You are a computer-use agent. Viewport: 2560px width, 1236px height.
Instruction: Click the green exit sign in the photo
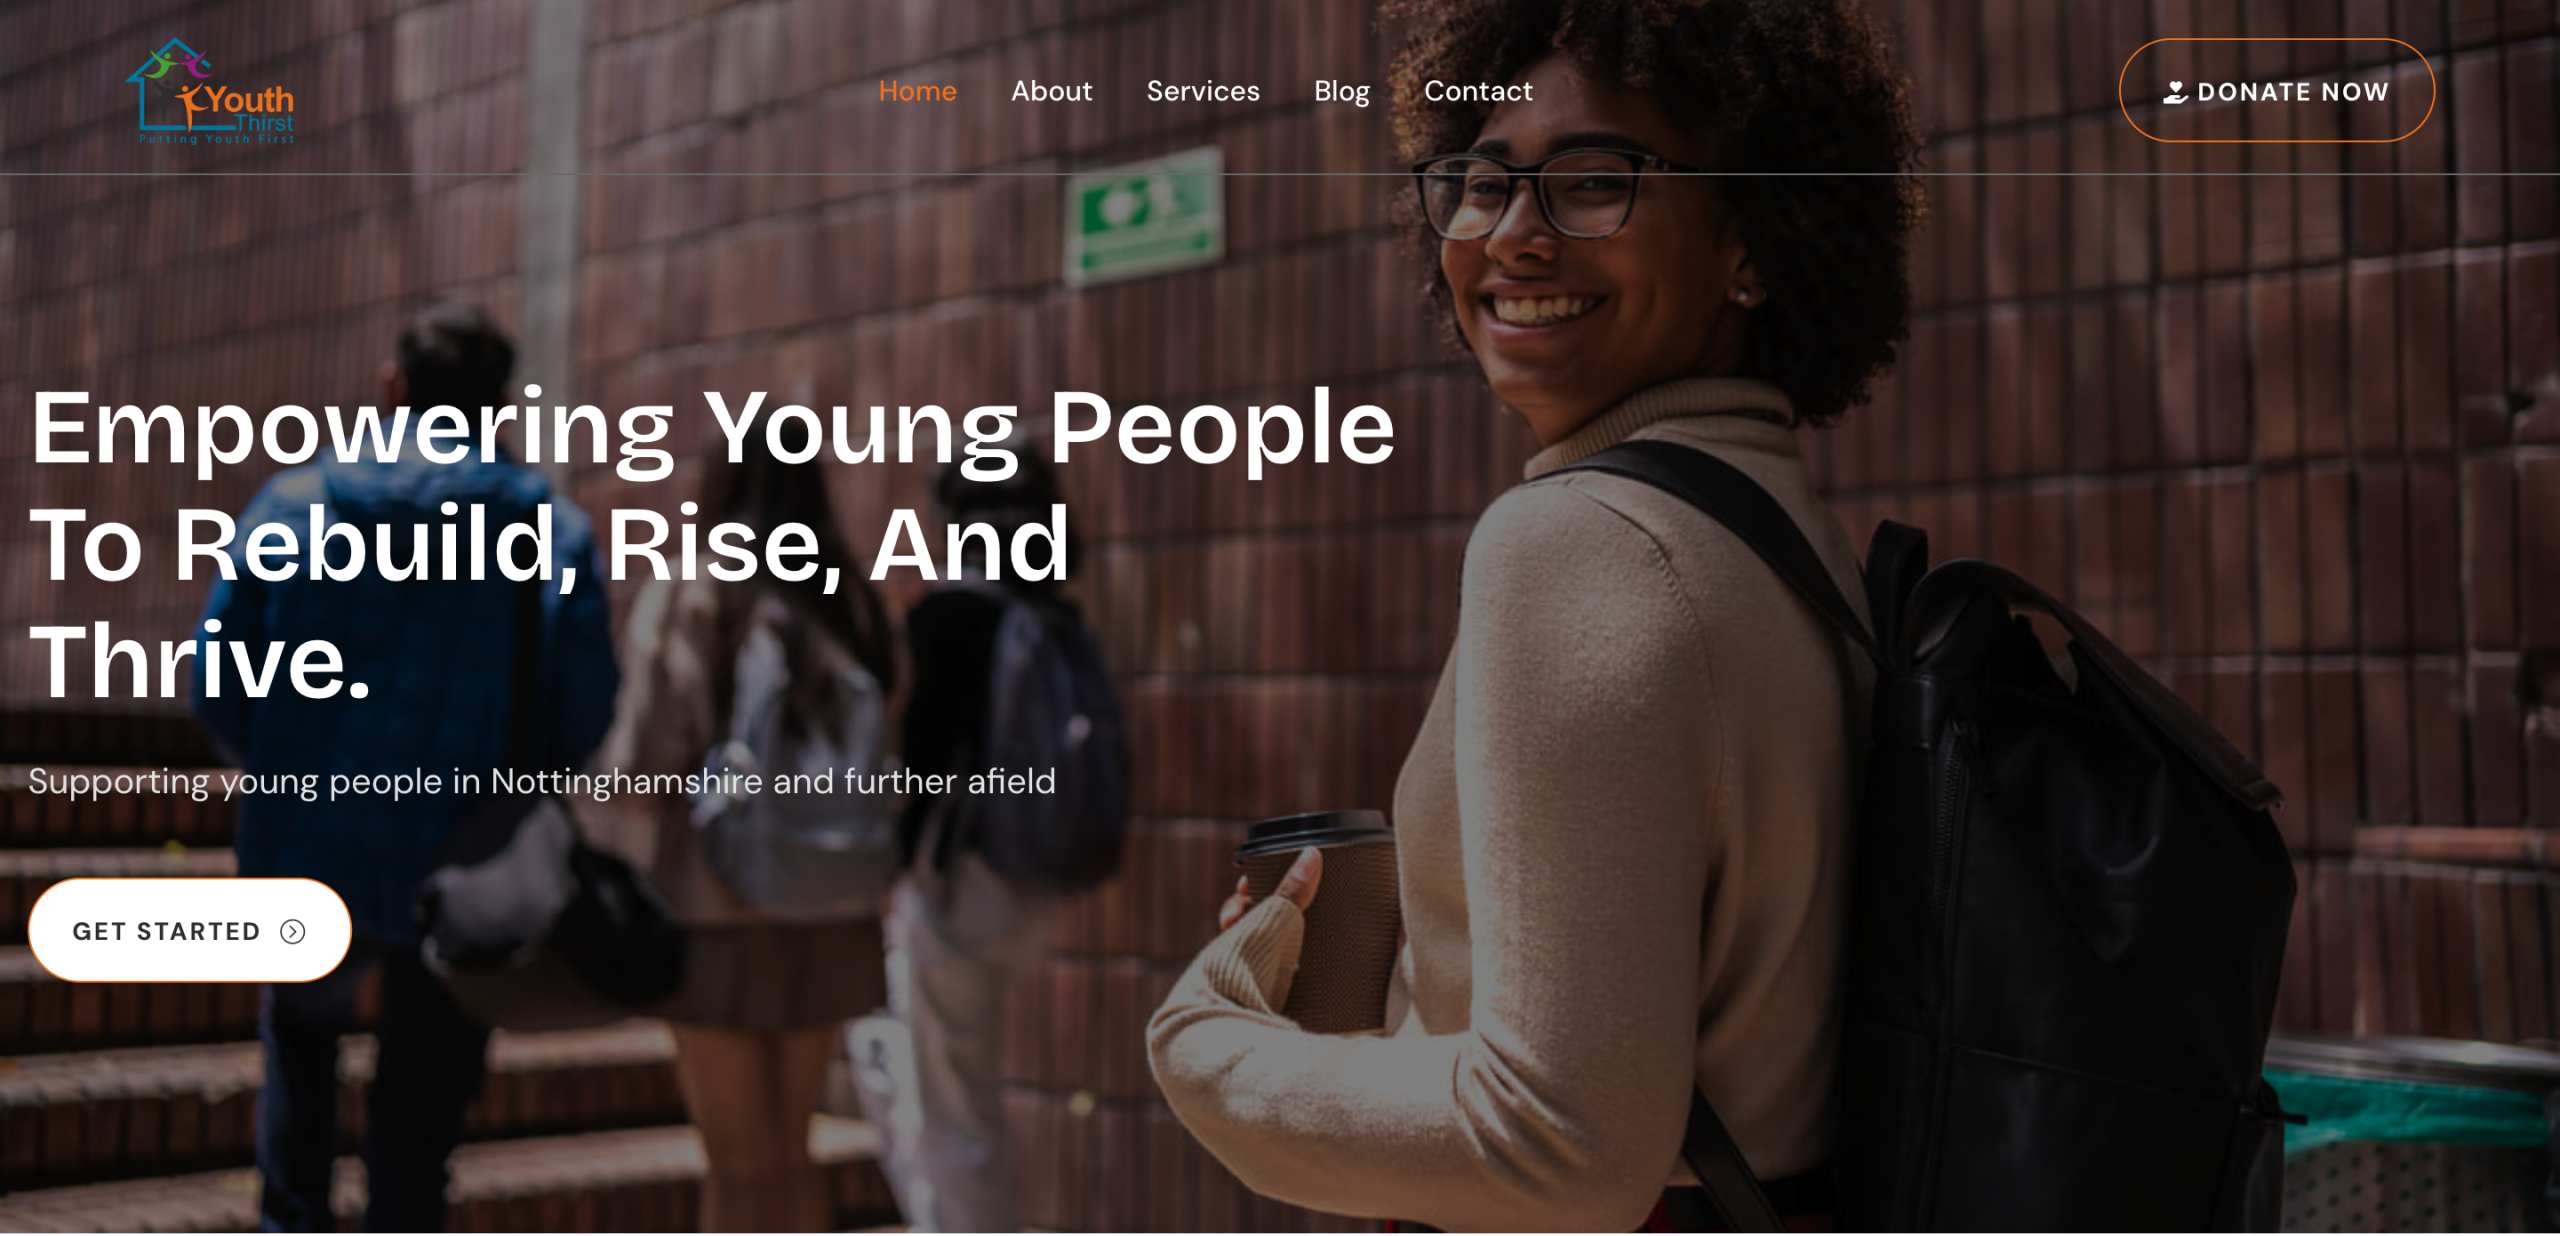coord(1144,215)
